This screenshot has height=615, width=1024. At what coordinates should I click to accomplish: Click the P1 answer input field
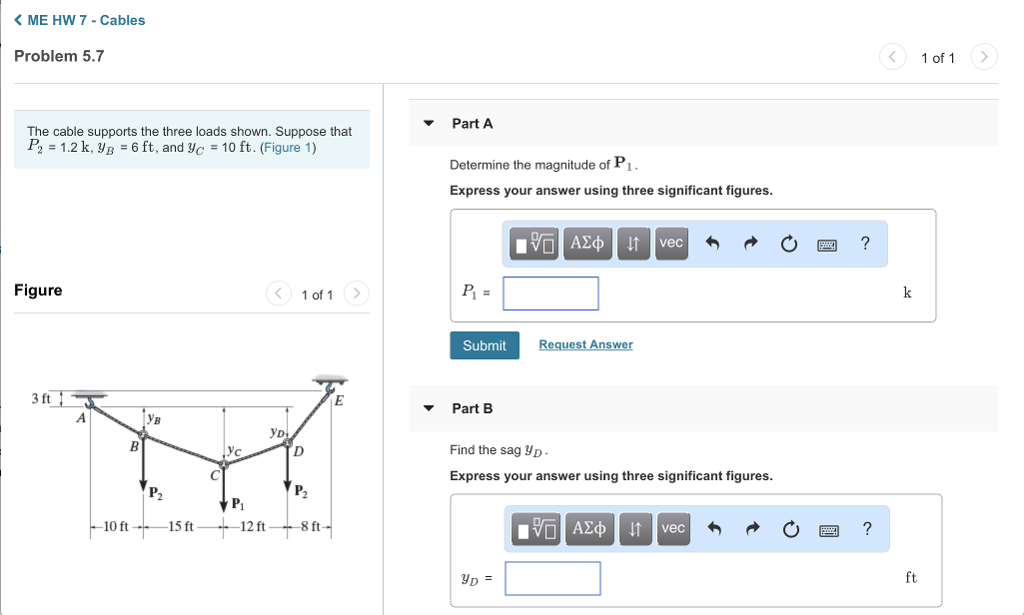pos(551,293)
